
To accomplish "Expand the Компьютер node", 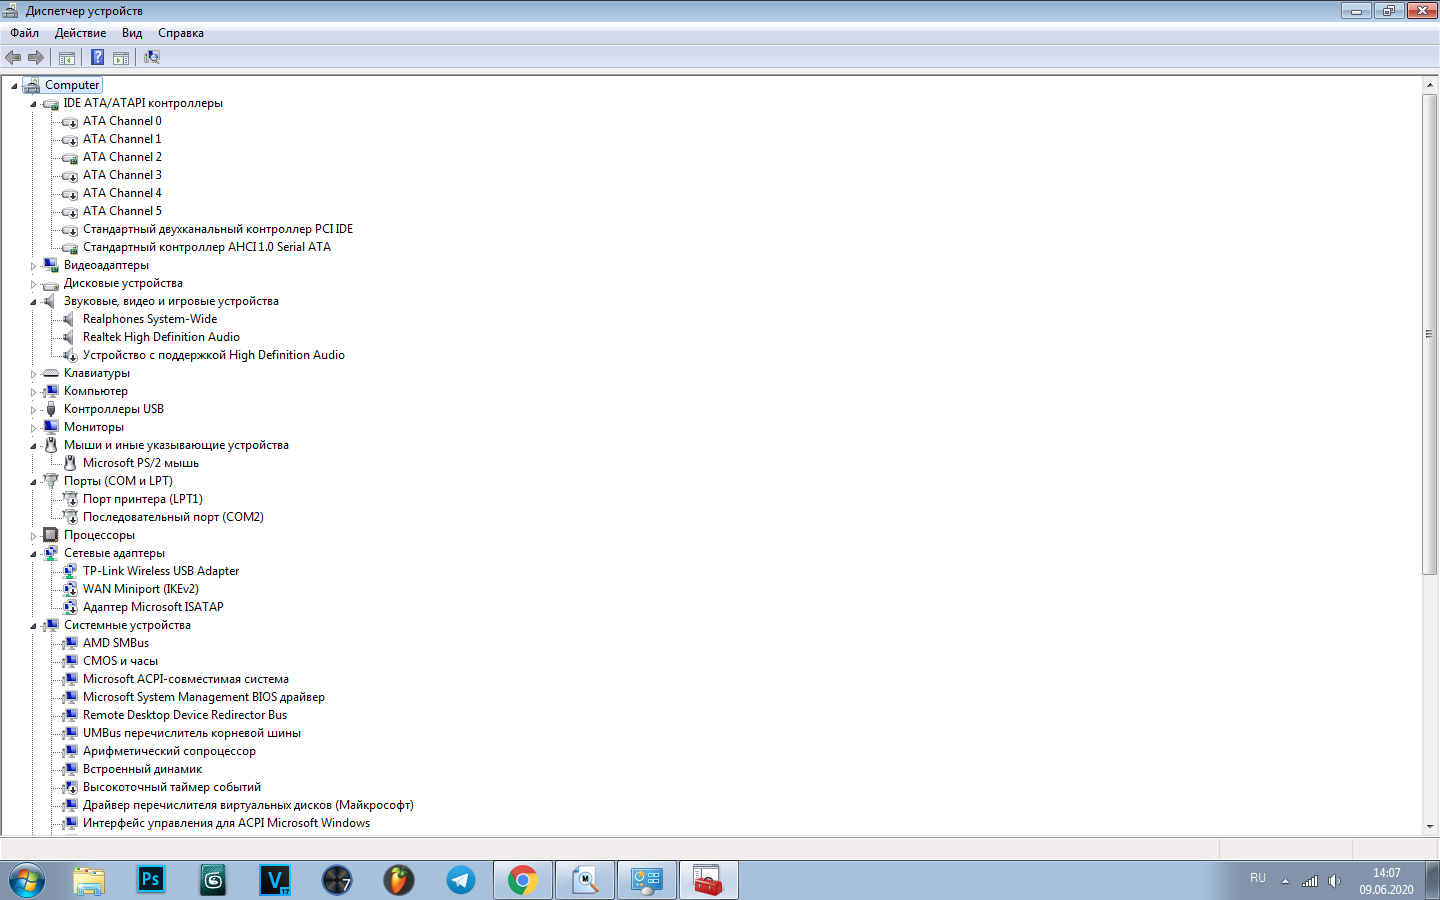I will (x=33, y=392).
